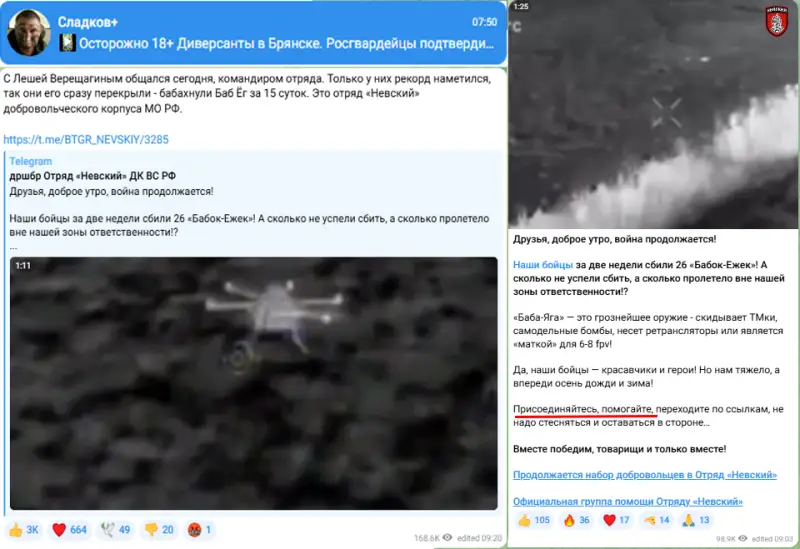Play the 1:25 thermal video on right
800x549 pixels.
pos(654,114)
